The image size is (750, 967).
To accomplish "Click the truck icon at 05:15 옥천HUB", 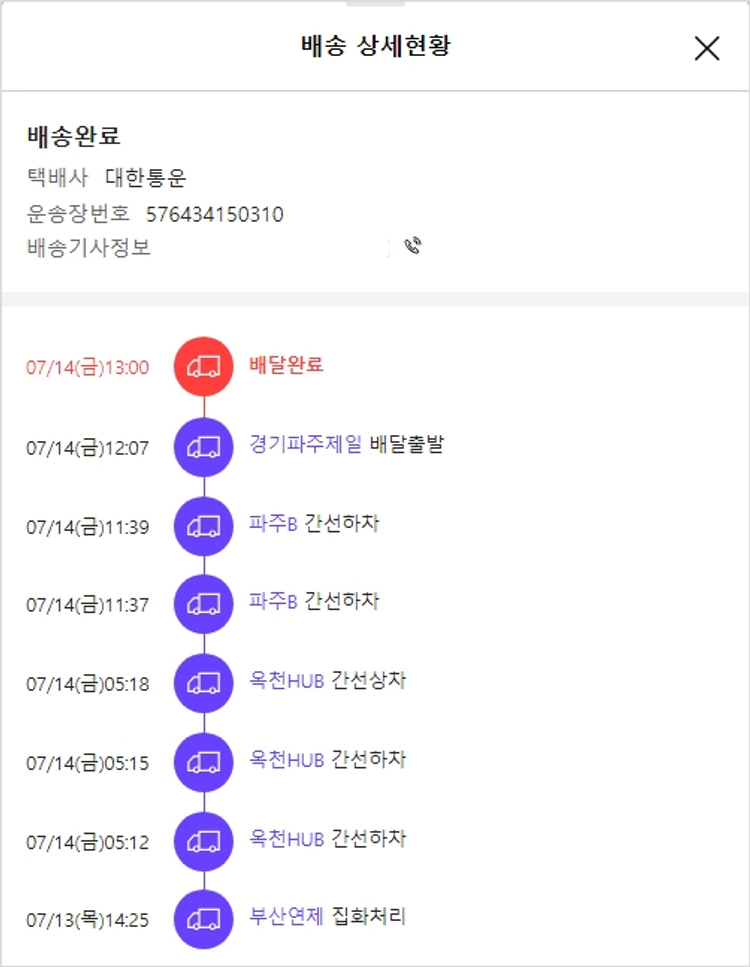I will 204,762.
